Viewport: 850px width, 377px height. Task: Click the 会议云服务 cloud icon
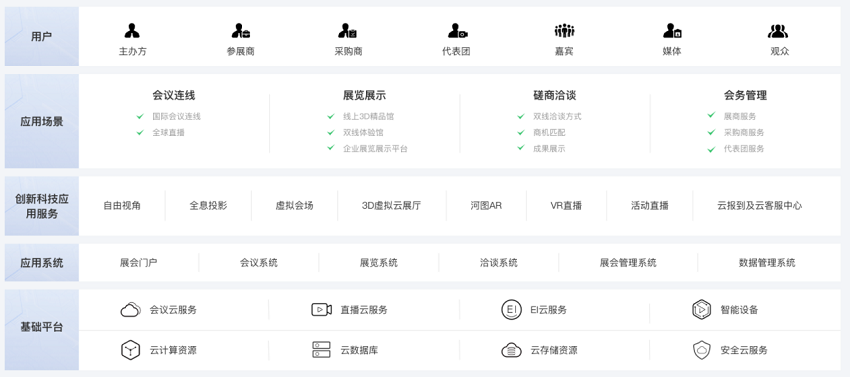(131, 310)
